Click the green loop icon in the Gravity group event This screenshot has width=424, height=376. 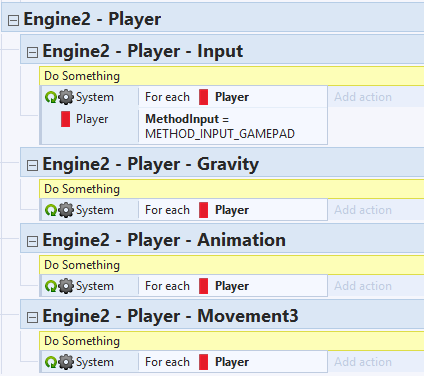coord(51,210)
